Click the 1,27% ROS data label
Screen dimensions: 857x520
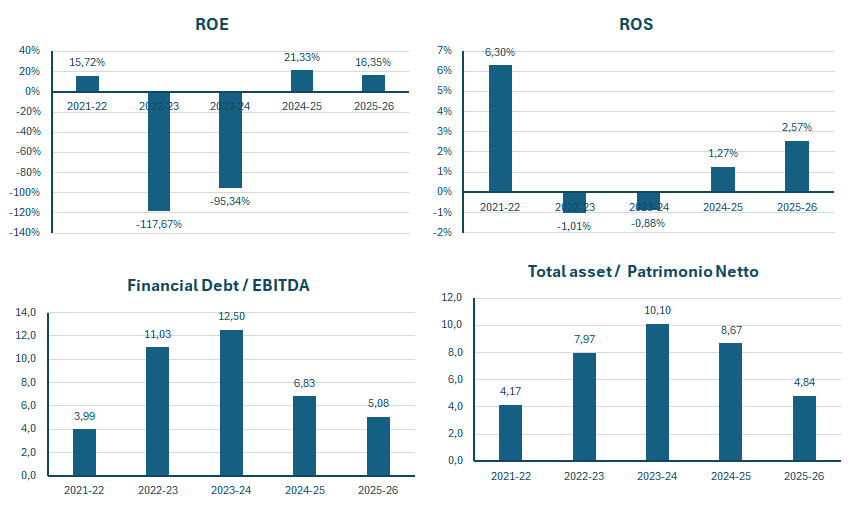tap(723, 153)
